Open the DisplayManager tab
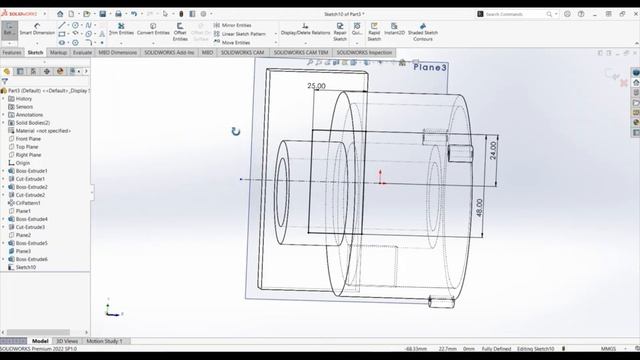640x360 pixels. (x=60, y=71)
